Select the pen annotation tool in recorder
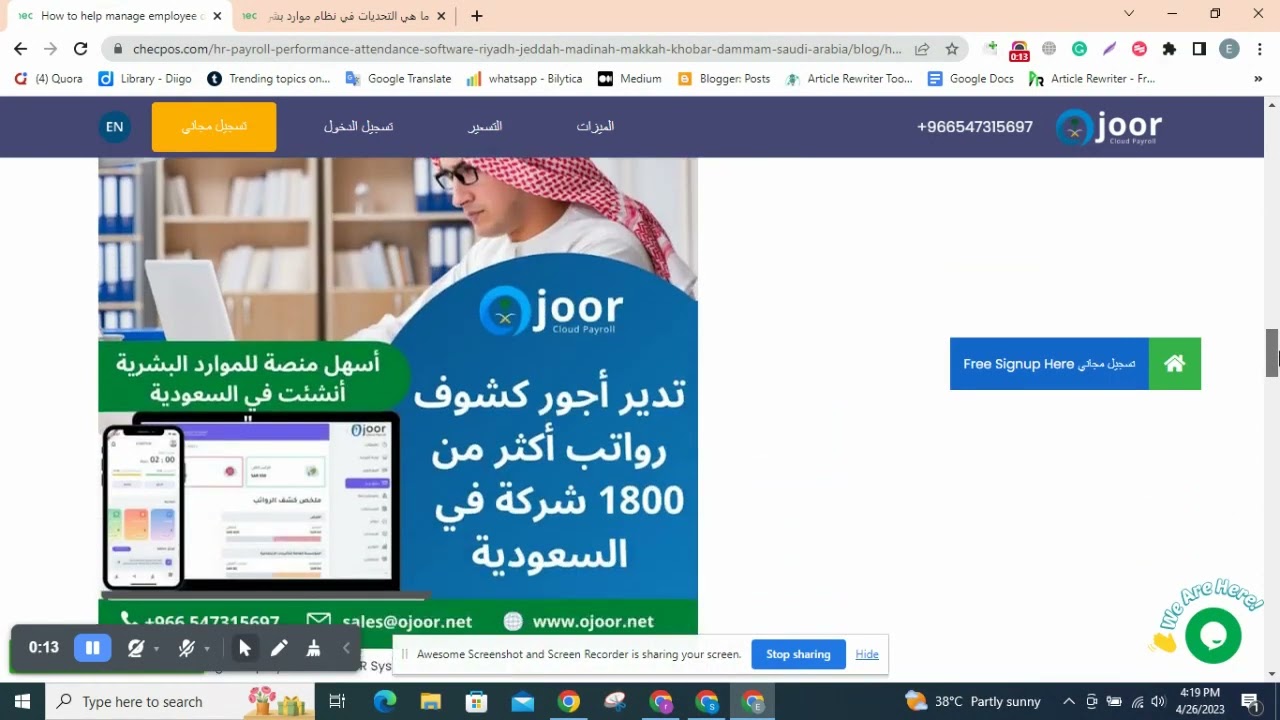 pos(279,648)
